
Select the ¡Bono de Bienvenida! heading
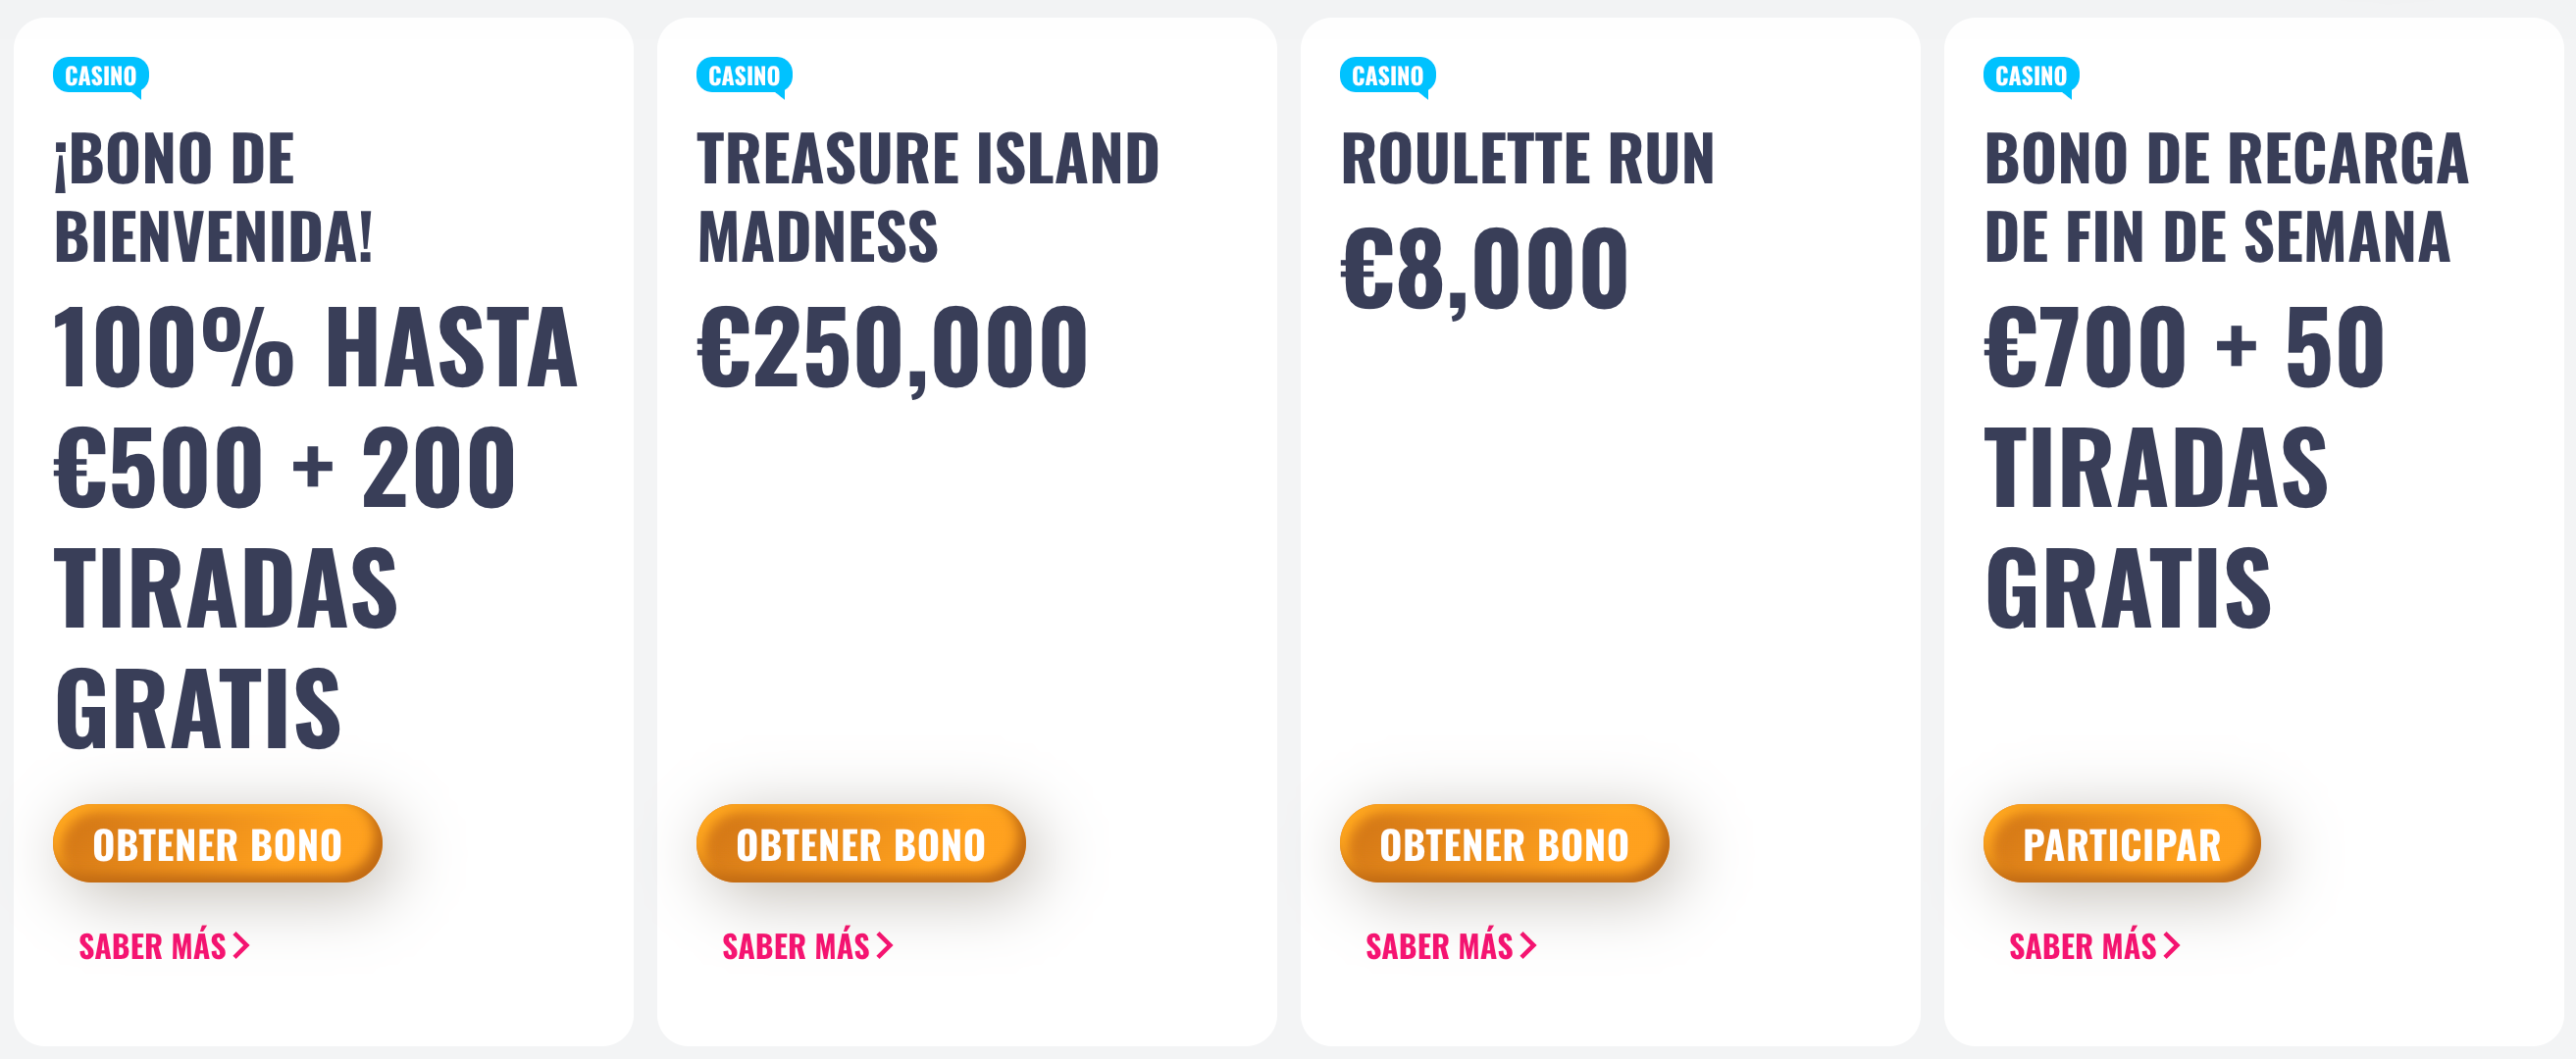pos(213,198)
